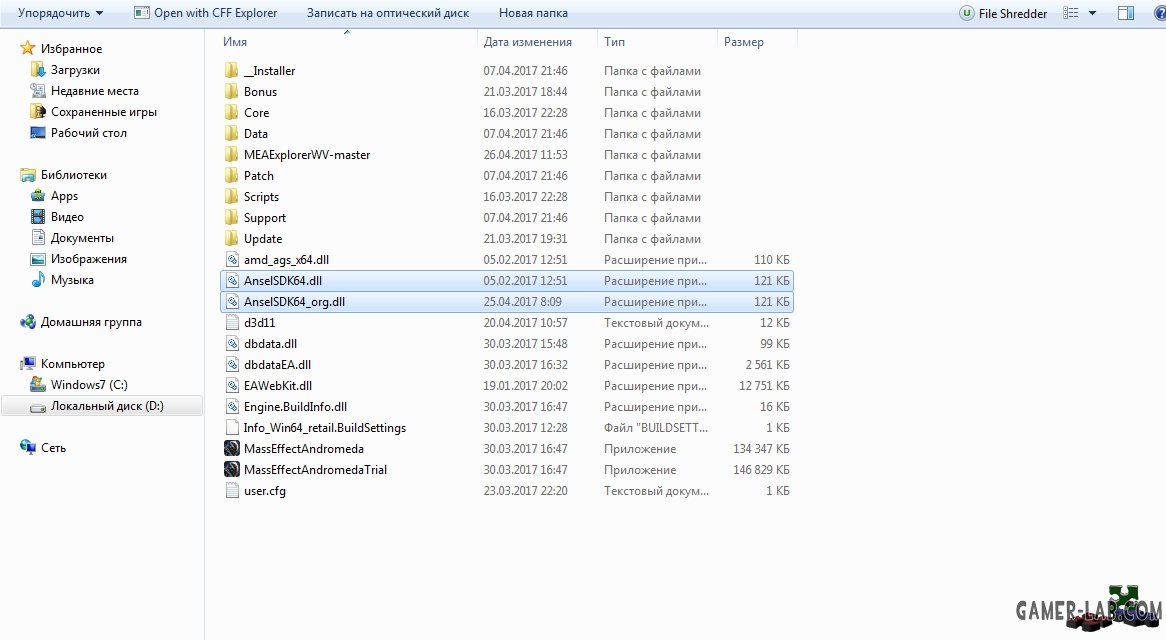The height and width of the screenshot is (640, 1166).
Task: Select AnselSDK64_org.dll file icon
Action: coord(232,302)
